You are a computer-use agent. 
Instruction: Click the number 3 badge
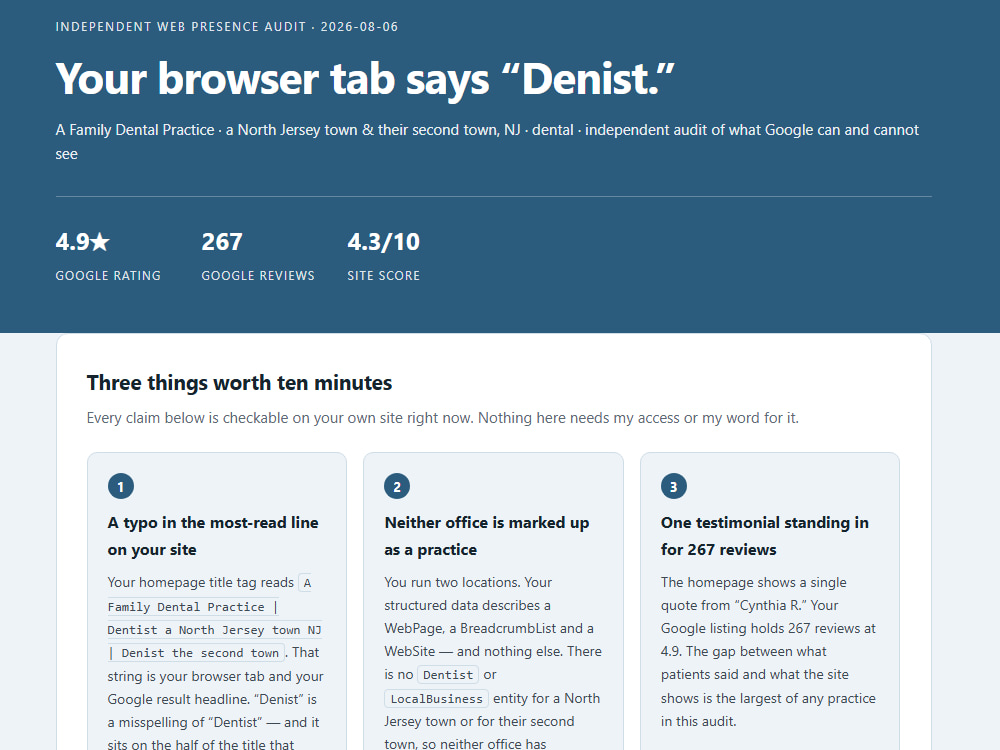pyautogui.click(x=673, y=486)
